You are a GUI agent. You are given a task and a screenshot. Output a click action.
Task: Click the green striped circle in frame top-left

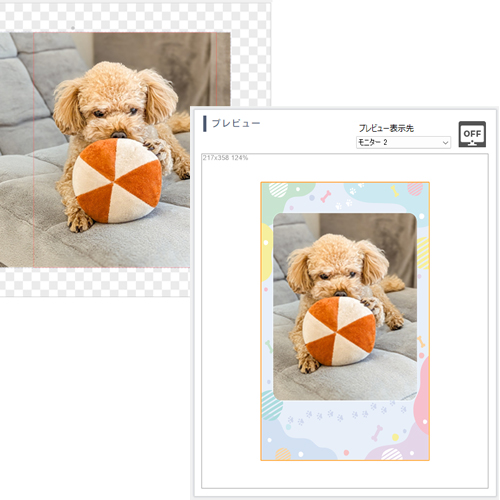point(278,190)
